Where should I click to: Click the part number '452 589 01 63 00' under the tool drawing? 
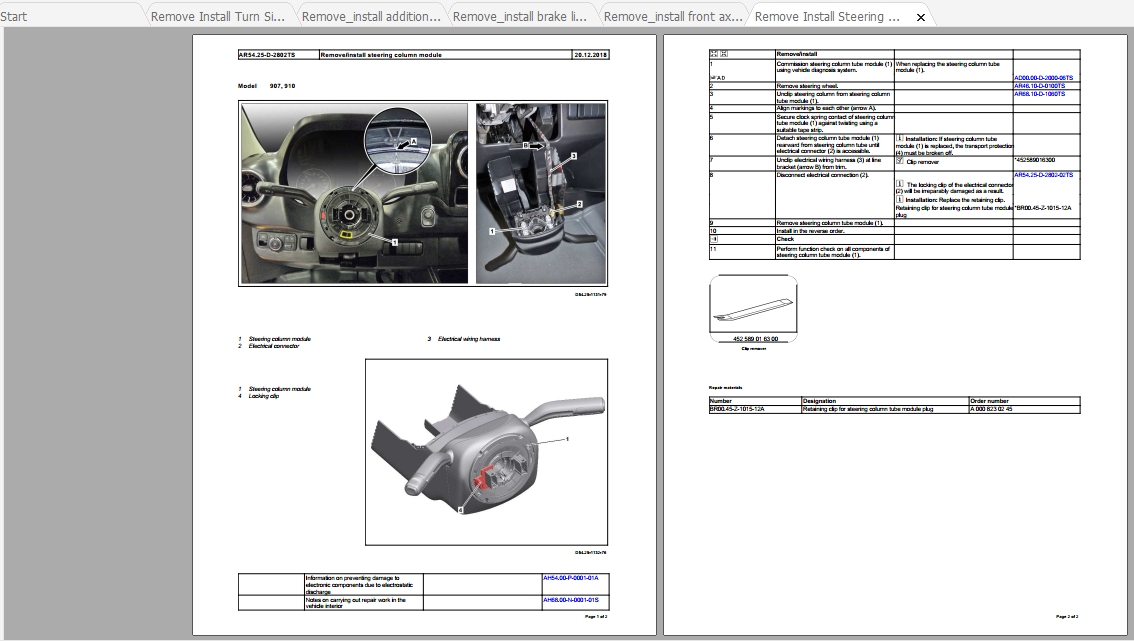coord(755,339)
